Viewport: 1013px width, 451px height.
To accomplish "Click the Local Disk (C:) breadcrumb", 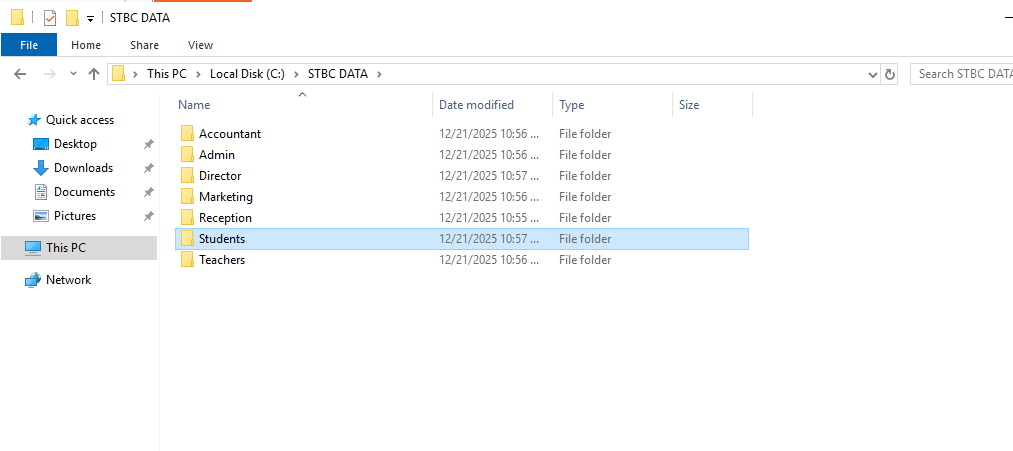I will click(247, 74).
